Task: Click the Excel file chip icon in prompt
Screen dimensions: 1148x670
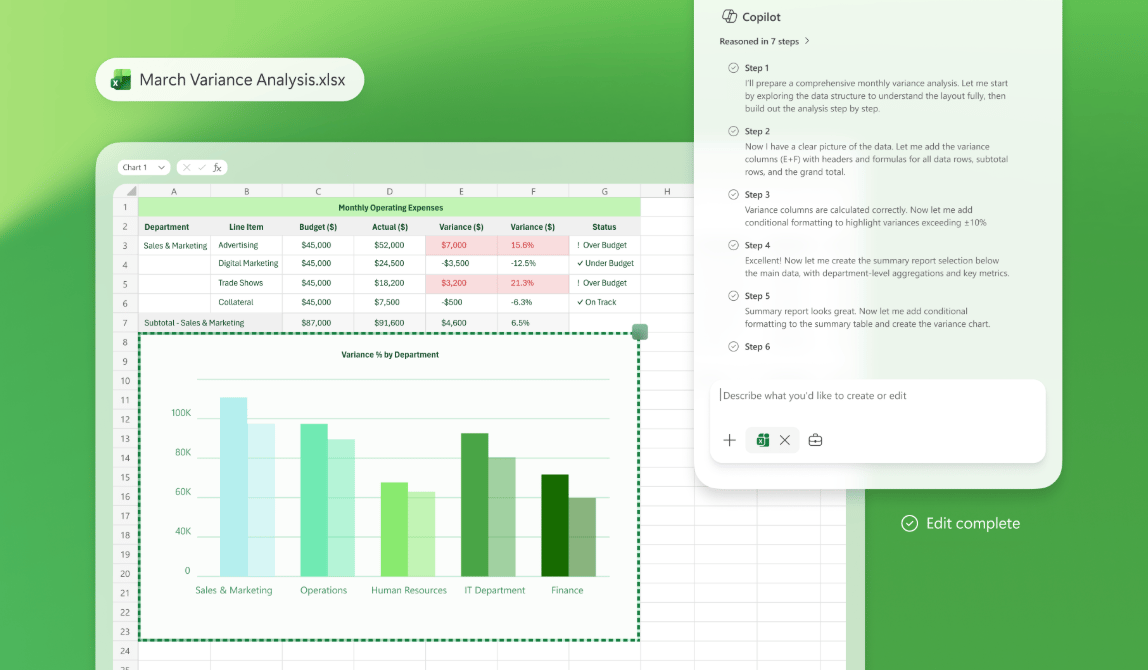Action: [762, 440]
